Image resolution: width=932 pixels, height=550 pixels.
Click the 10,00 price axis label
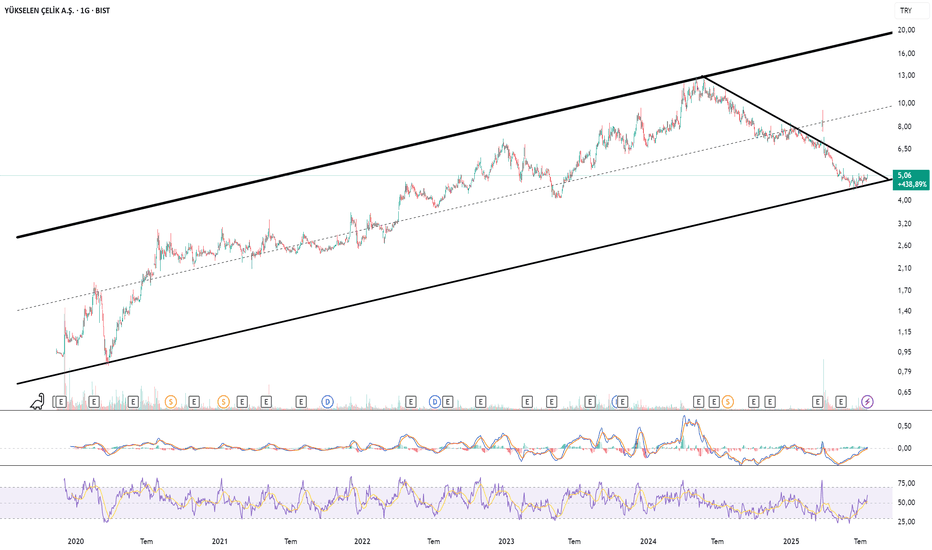click(x=906, y=103)
